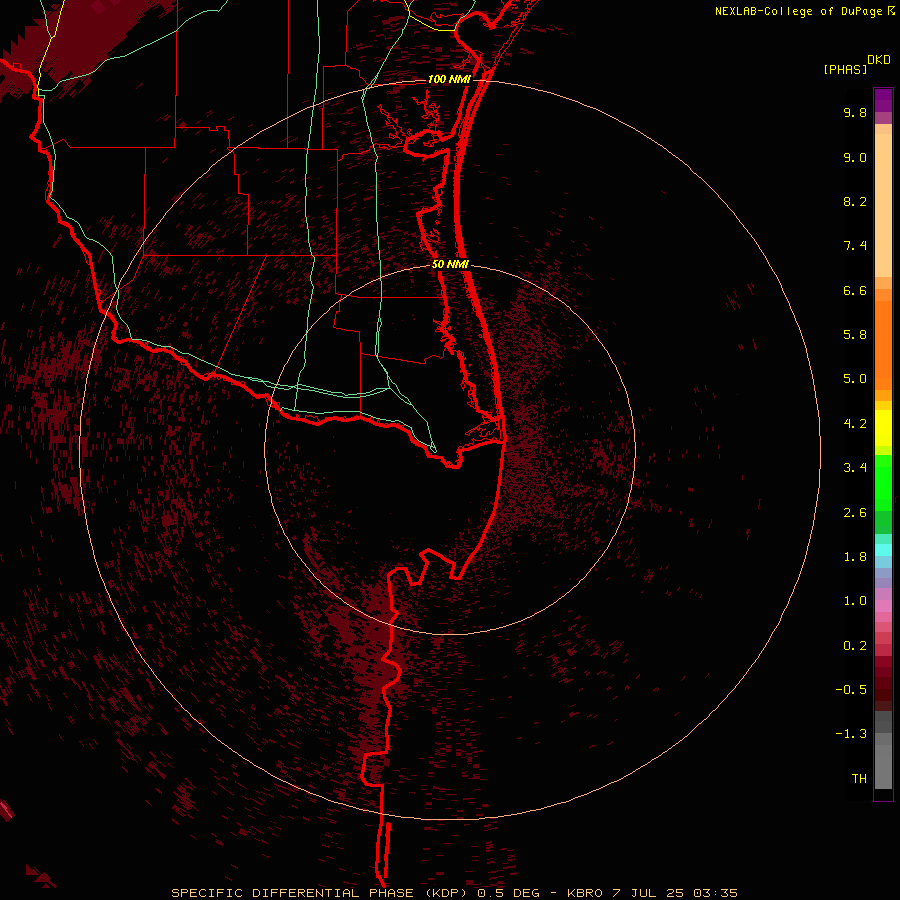Image resolution: width=900 pixels, height=900 pixels.
Task: Select the 6.6 scale label
Action: coord(855,290)
